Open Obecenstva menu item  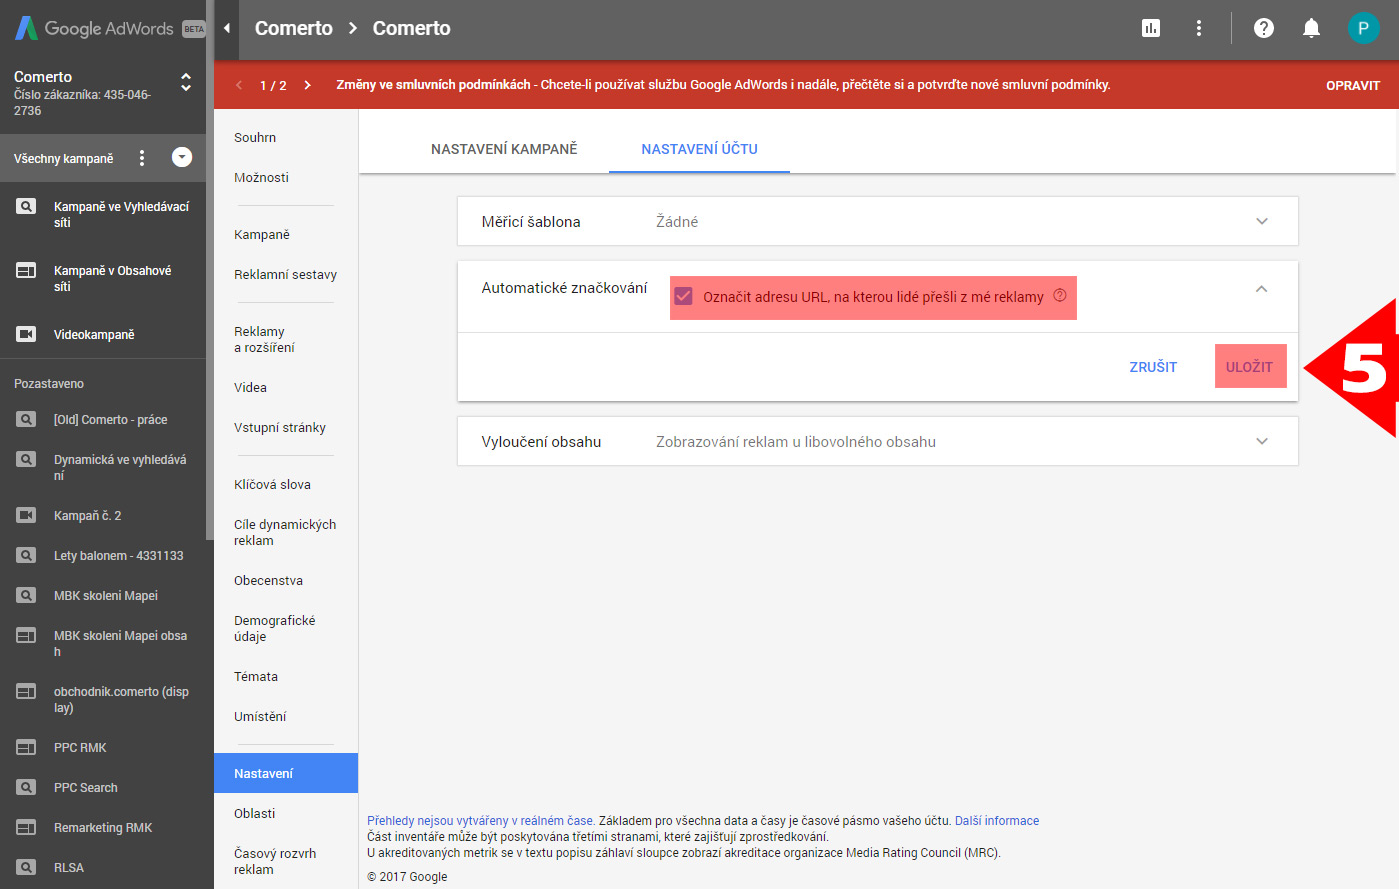point(268,580)
